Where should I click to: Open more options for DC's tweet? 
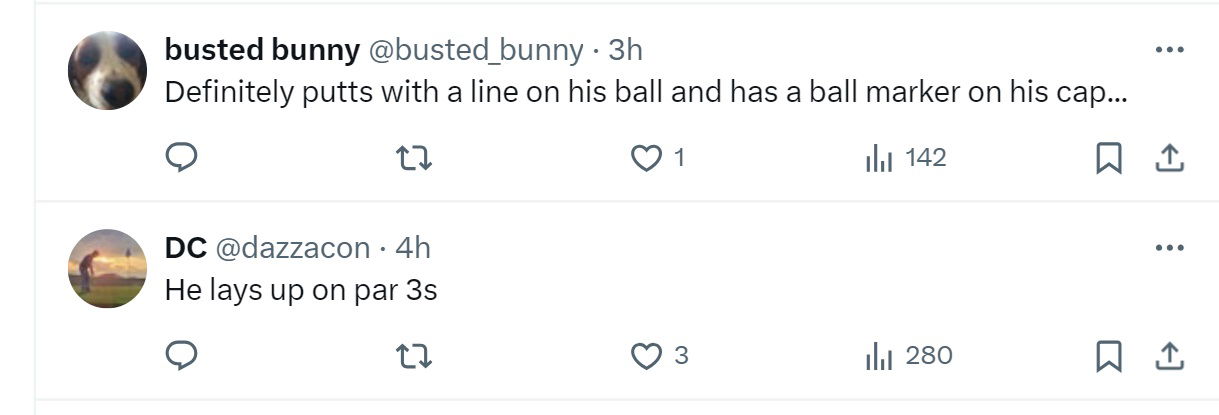[x=1169, y=247]
